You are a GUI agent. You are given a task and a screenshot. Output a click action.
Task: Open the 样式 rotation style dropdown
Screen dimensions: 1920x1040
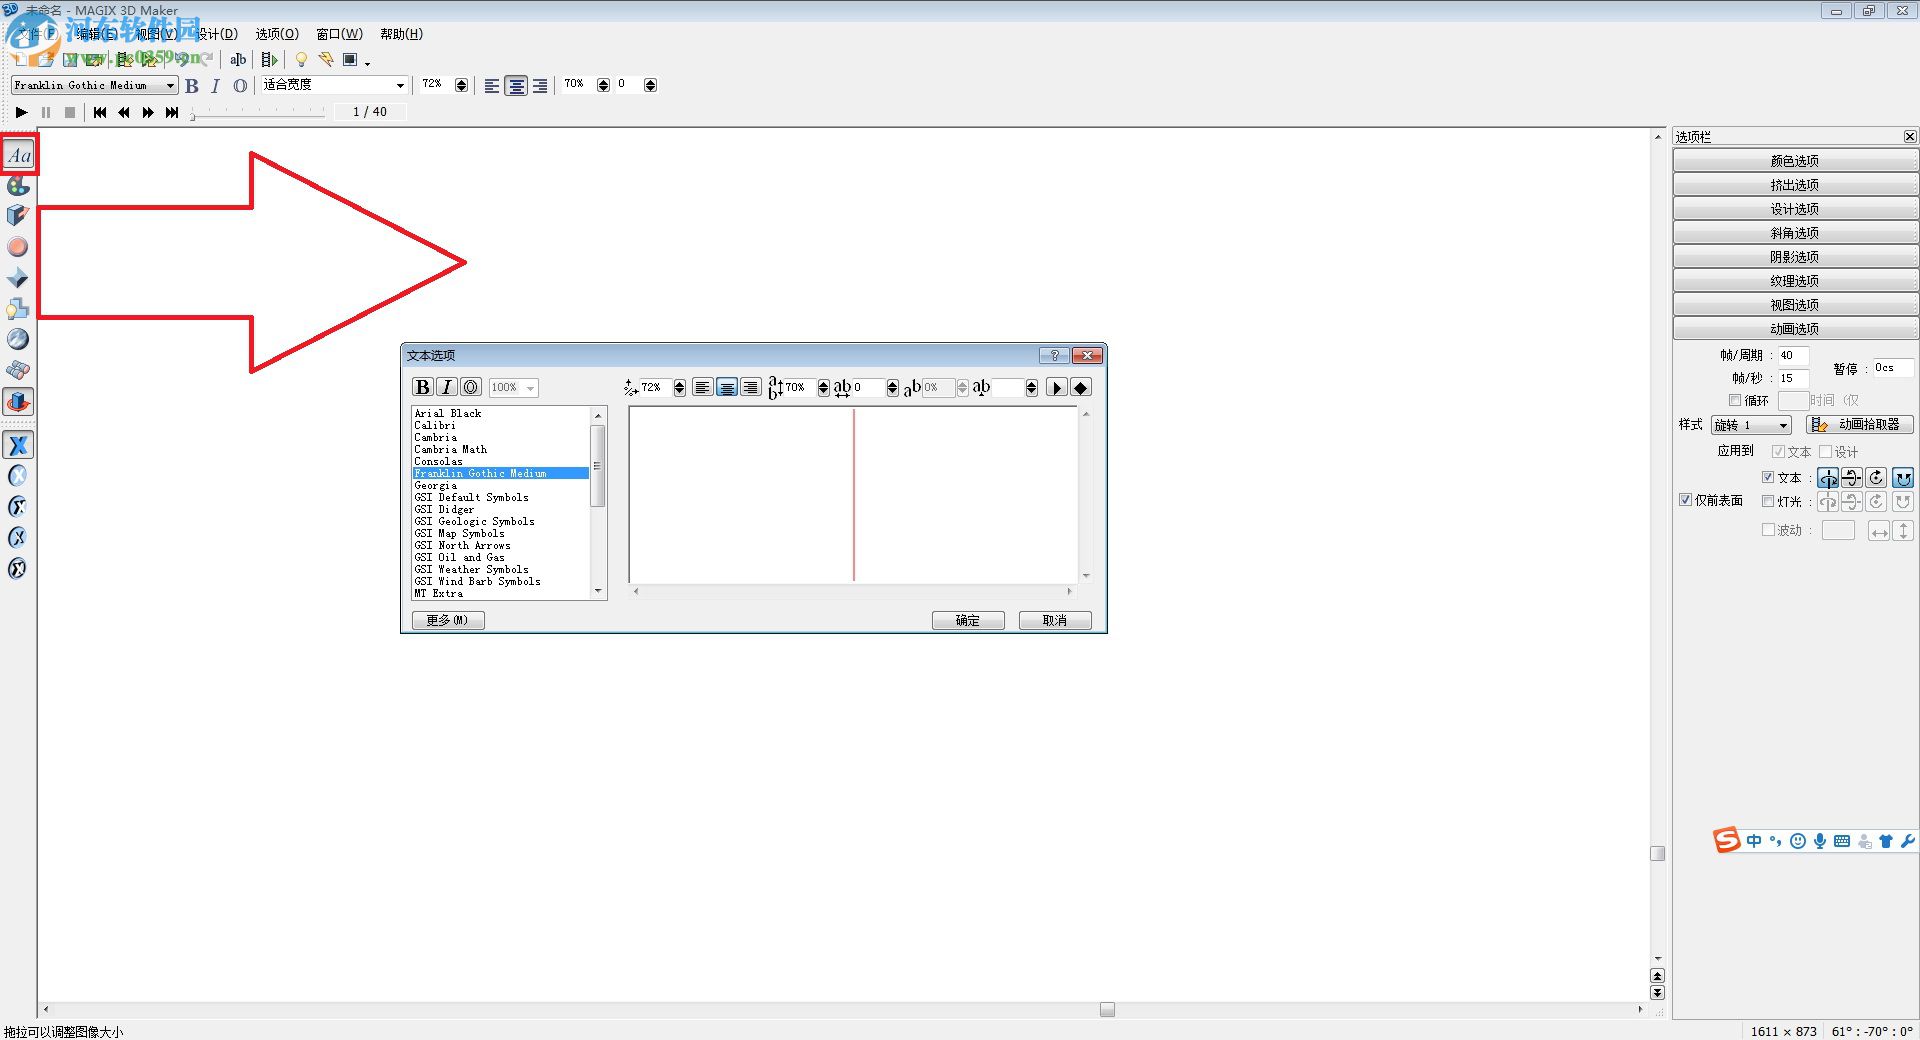click(x=1750, y=424)
